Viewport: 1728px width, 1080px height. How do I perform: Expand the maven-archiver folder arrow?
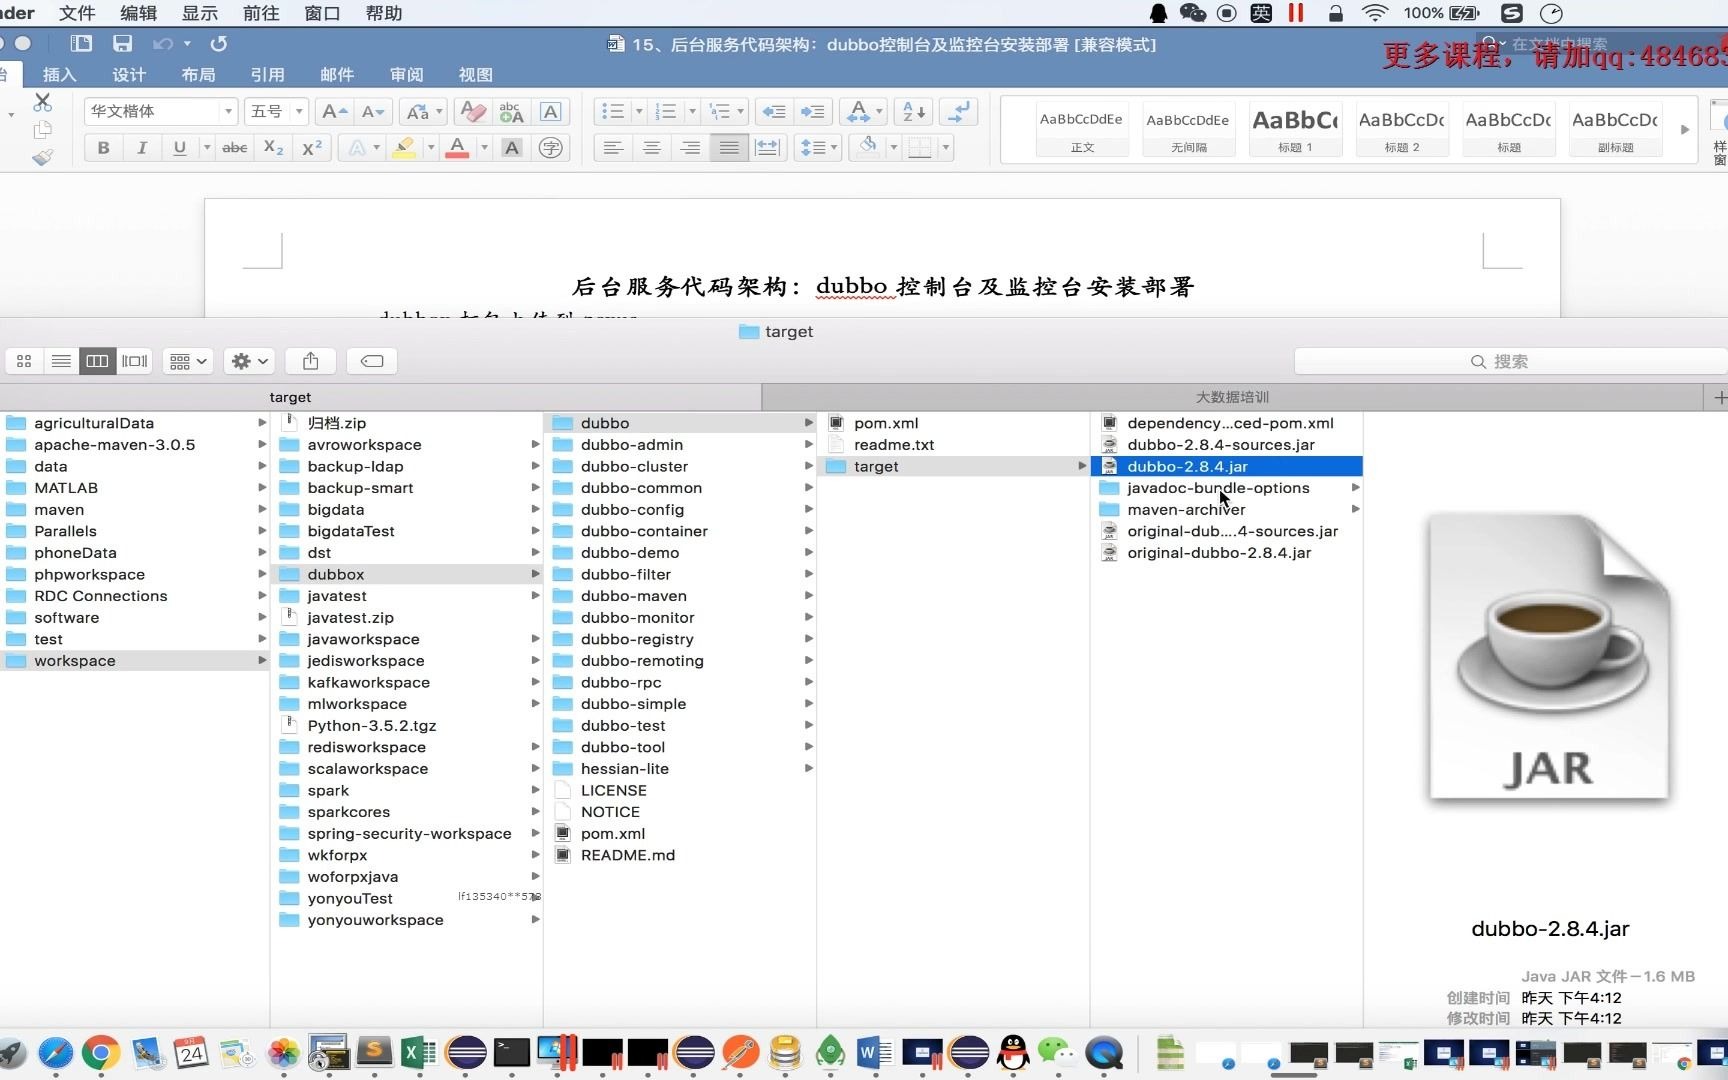tap(1355, 510)
